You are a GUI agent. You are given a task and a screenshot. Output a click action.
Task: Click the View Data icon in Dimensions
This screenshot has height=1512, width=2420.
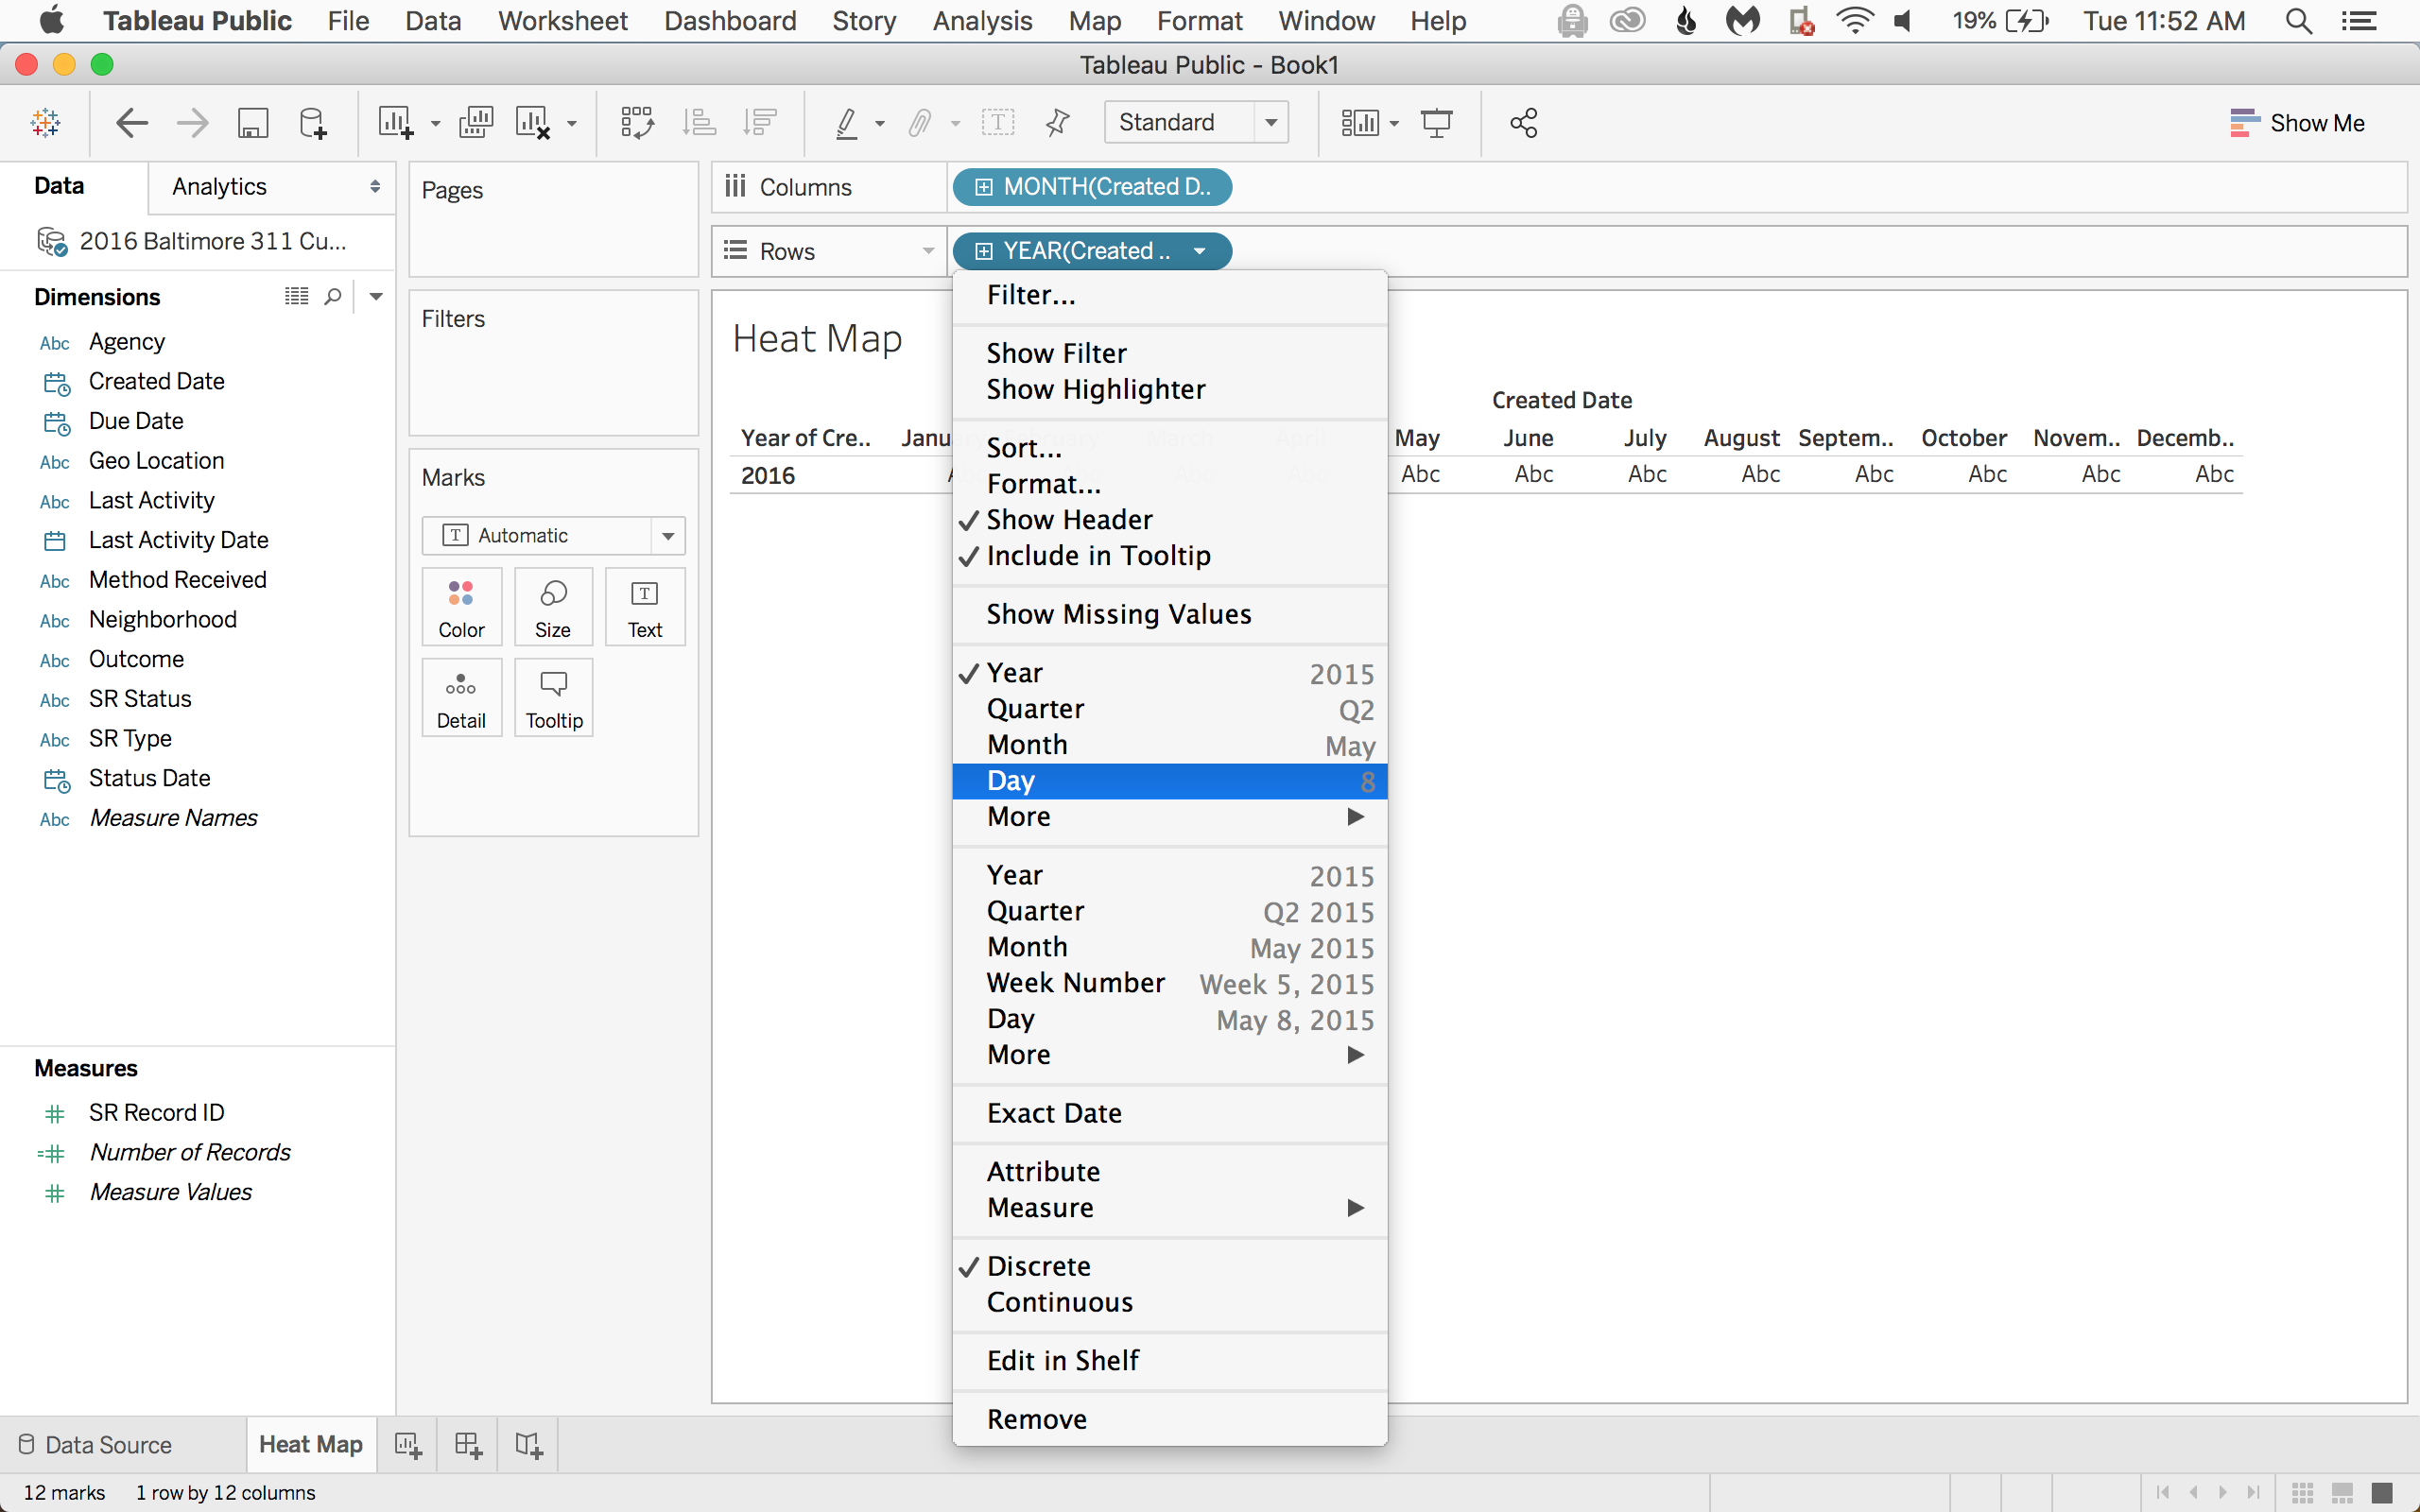point(297,296)
